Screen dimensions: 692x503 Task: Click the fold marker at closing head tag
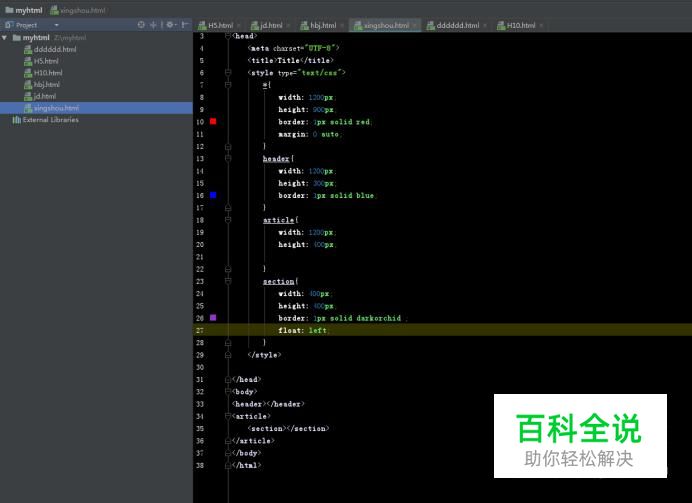(x=228, y=379)
